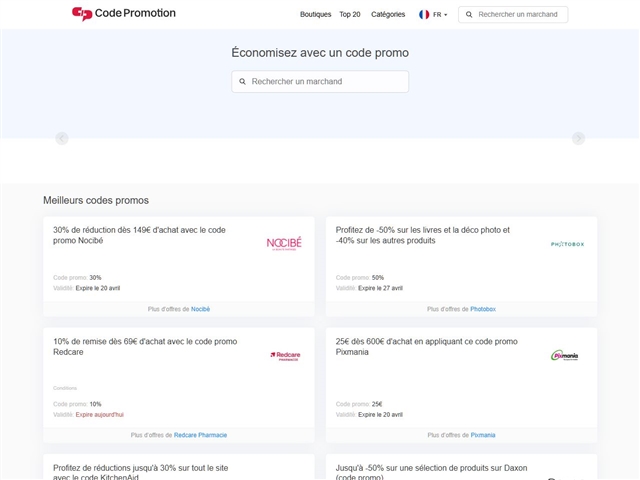This screenshot has width=640, height=480.
Task: Go to next carousel slide arrow
Action: coord(578,138)
